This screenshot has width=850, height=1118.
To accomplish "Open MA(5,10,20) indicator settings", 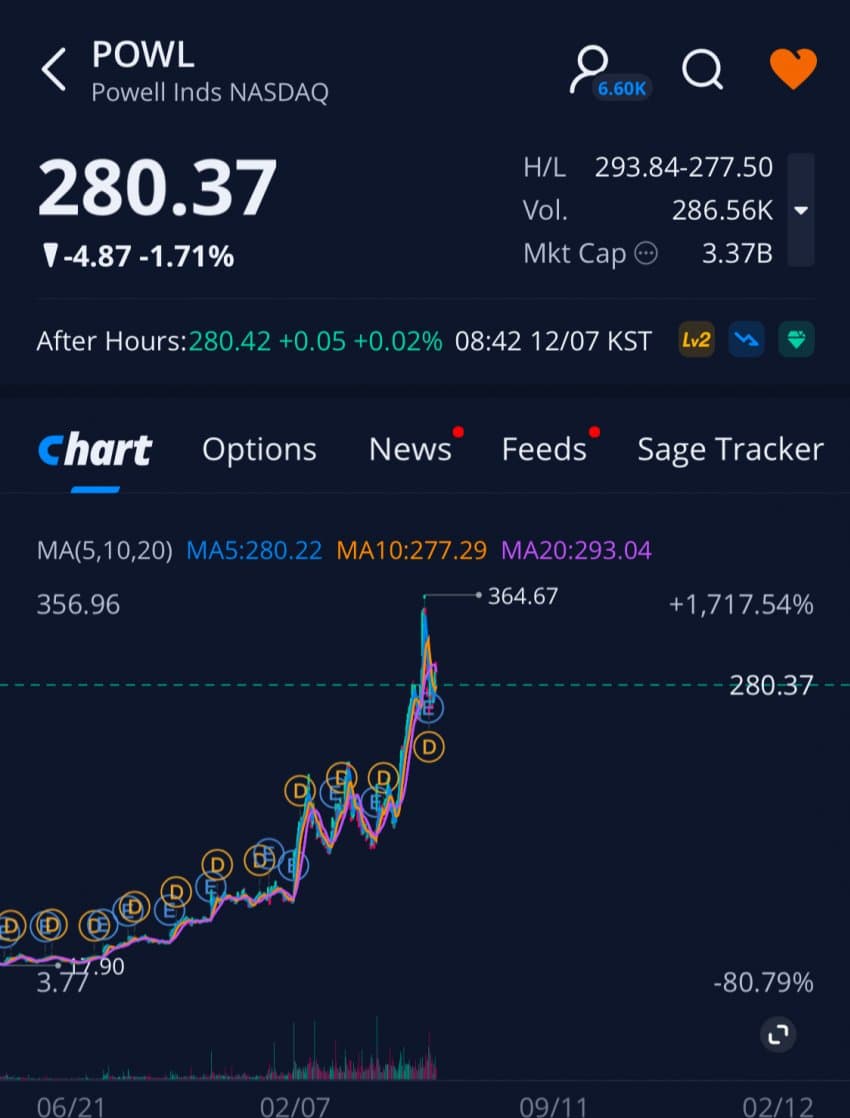I will tap(105, 550).
